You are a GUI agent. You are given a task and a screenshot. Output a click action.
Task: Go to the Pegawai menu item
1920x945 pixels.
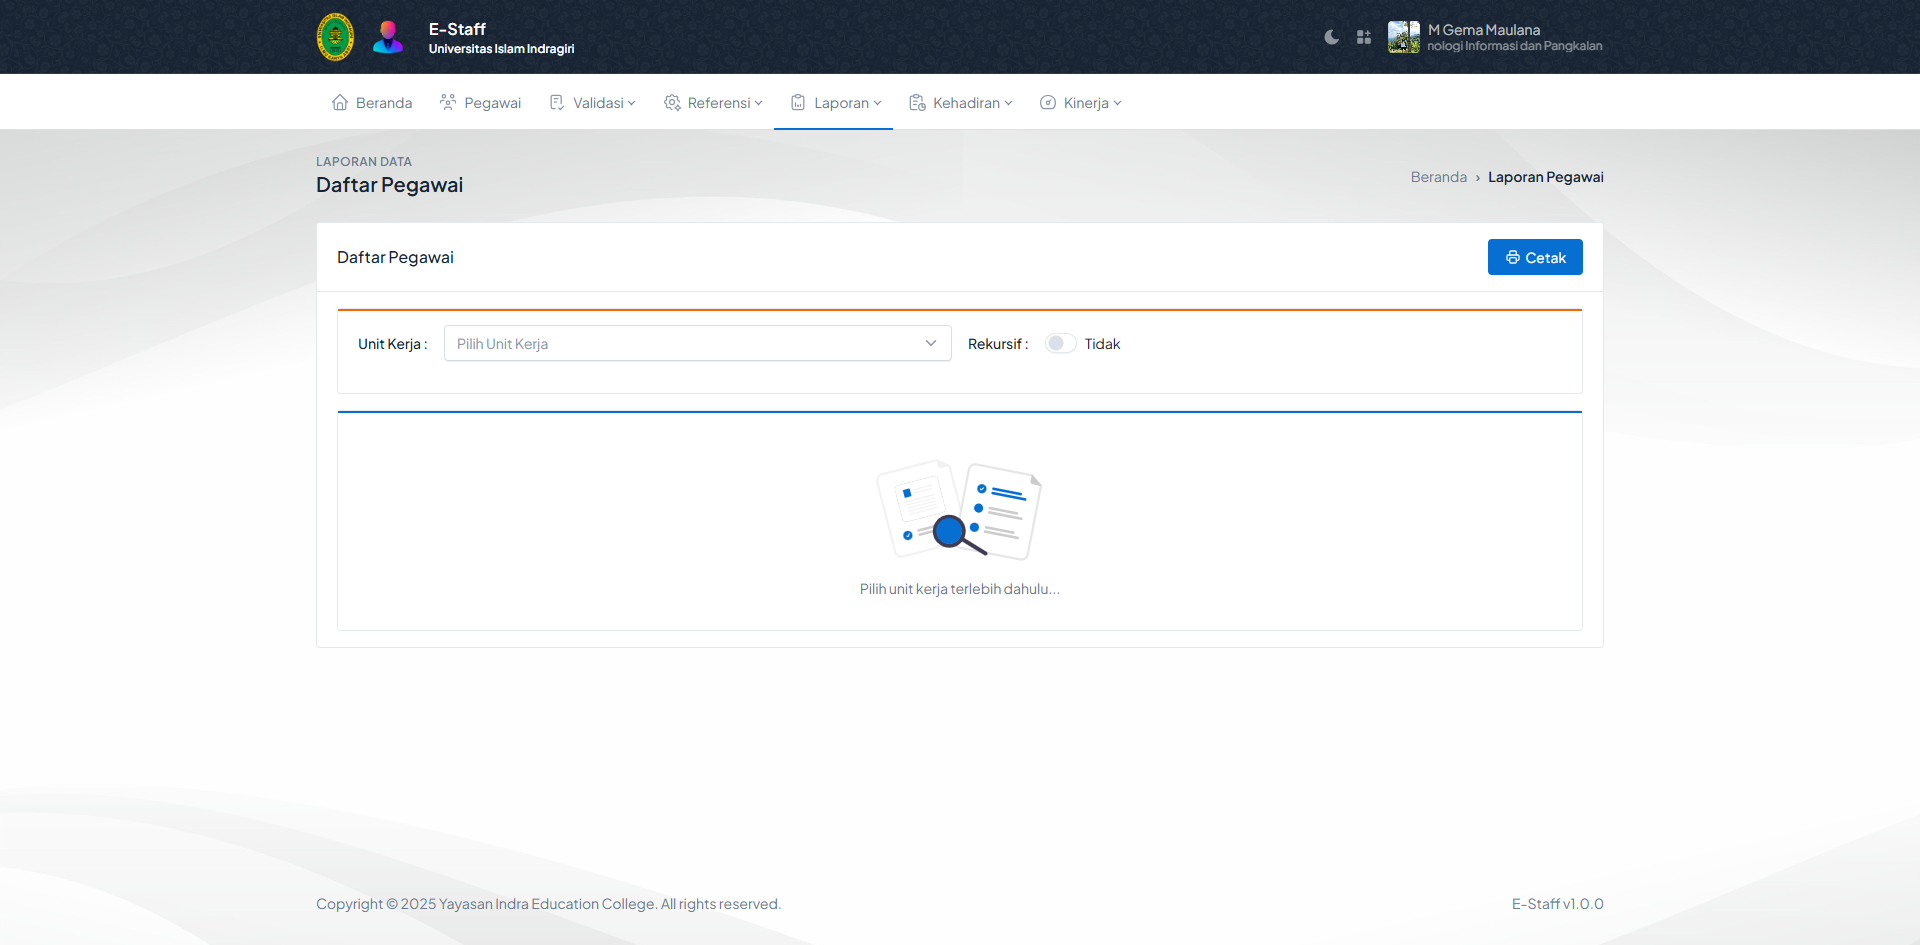(x=492, y=103)
